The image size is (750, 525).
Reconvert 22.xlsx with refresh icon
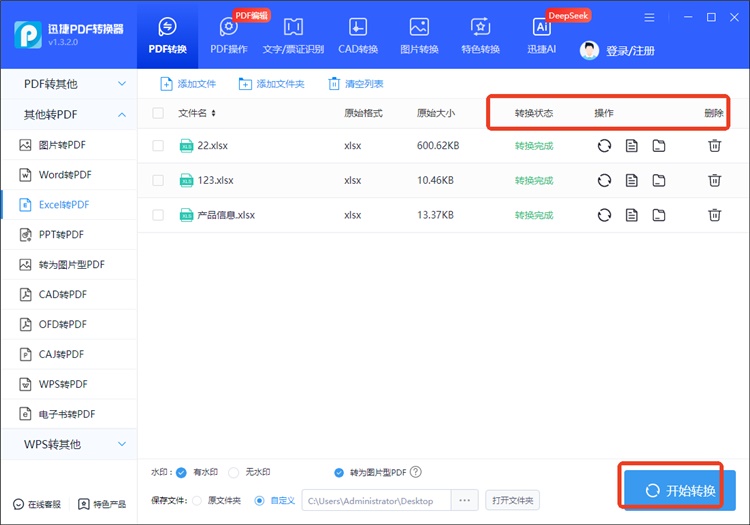pyautogui.click(x=604, y=146)
